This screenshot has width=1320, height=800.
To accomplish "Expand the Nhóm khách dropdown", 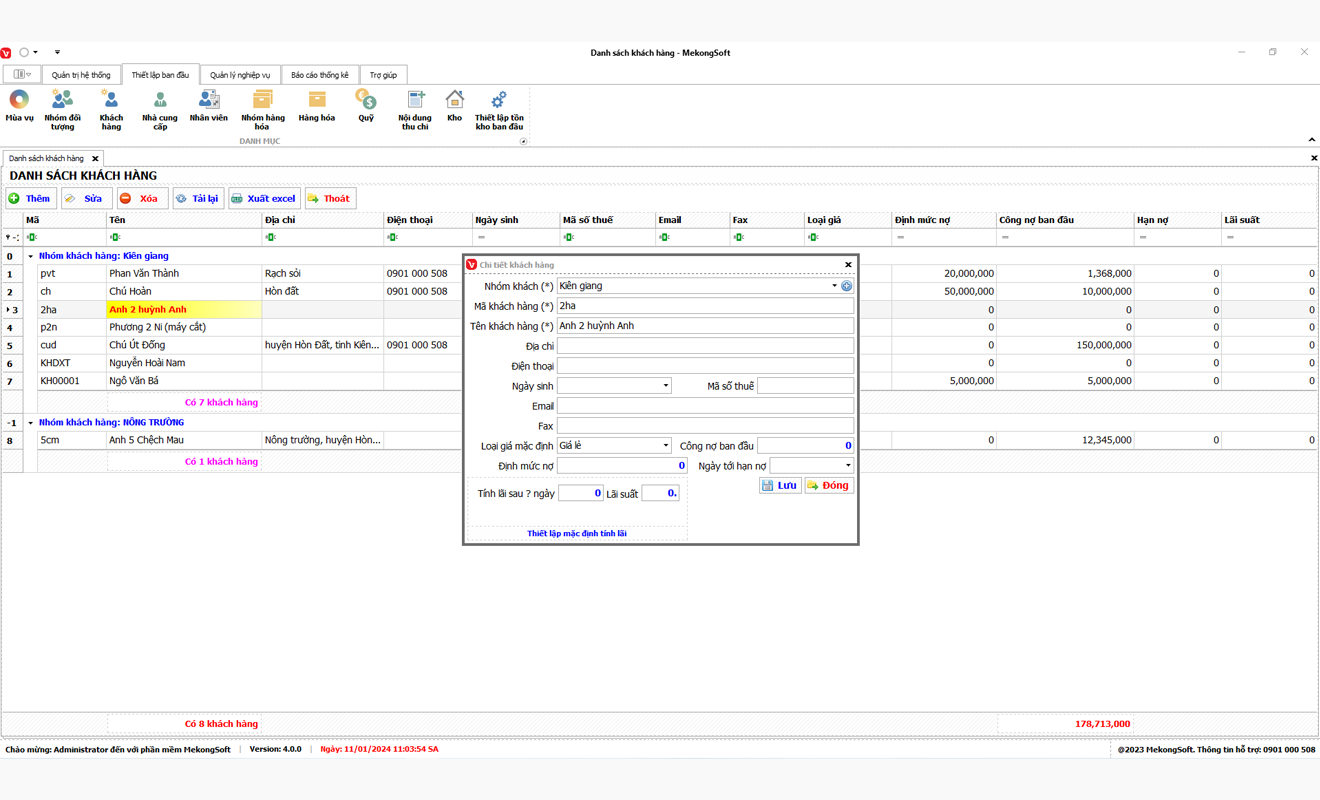I will click(834, 286).
